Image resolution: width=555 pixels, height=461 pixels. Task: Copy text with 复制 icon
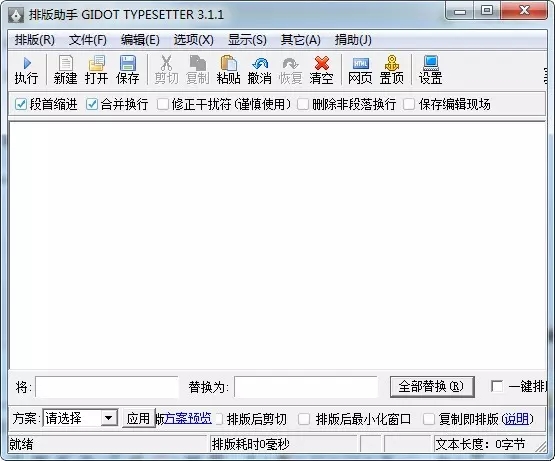click(198, 70)
